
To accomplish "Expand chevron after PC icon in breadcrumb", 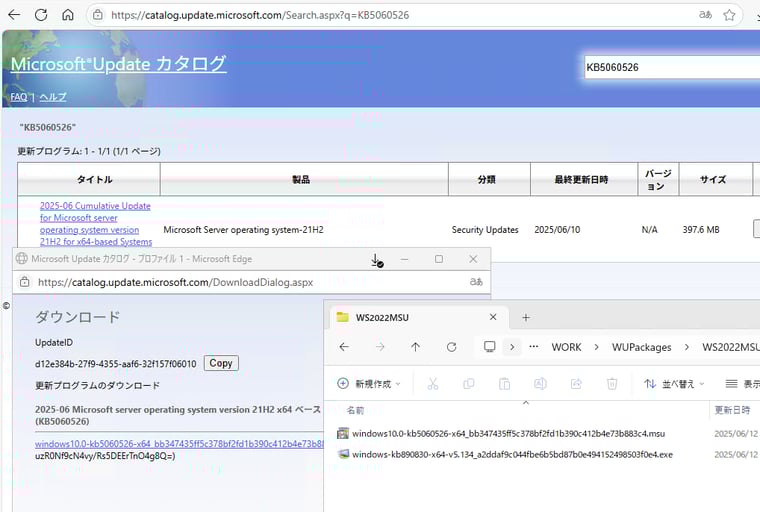I will click(512, 347).
